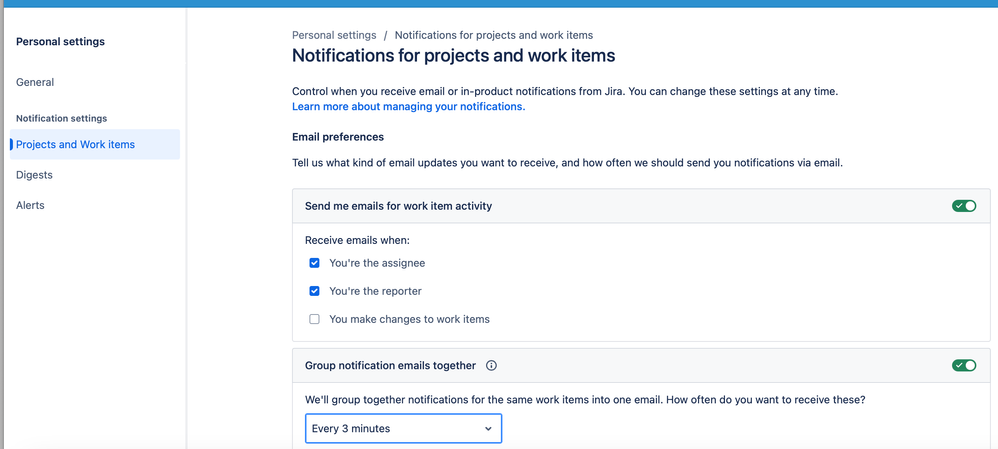Viewport: 998px width, 449px height.
Task: Disable the Group notification emails together switch
Action: (964, 366)
